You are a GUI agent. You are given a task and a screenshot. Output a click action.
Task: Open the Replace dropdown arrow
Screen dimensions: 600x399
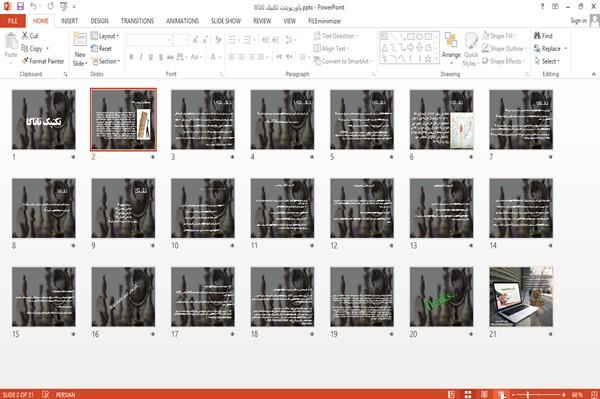pos(566,49)
